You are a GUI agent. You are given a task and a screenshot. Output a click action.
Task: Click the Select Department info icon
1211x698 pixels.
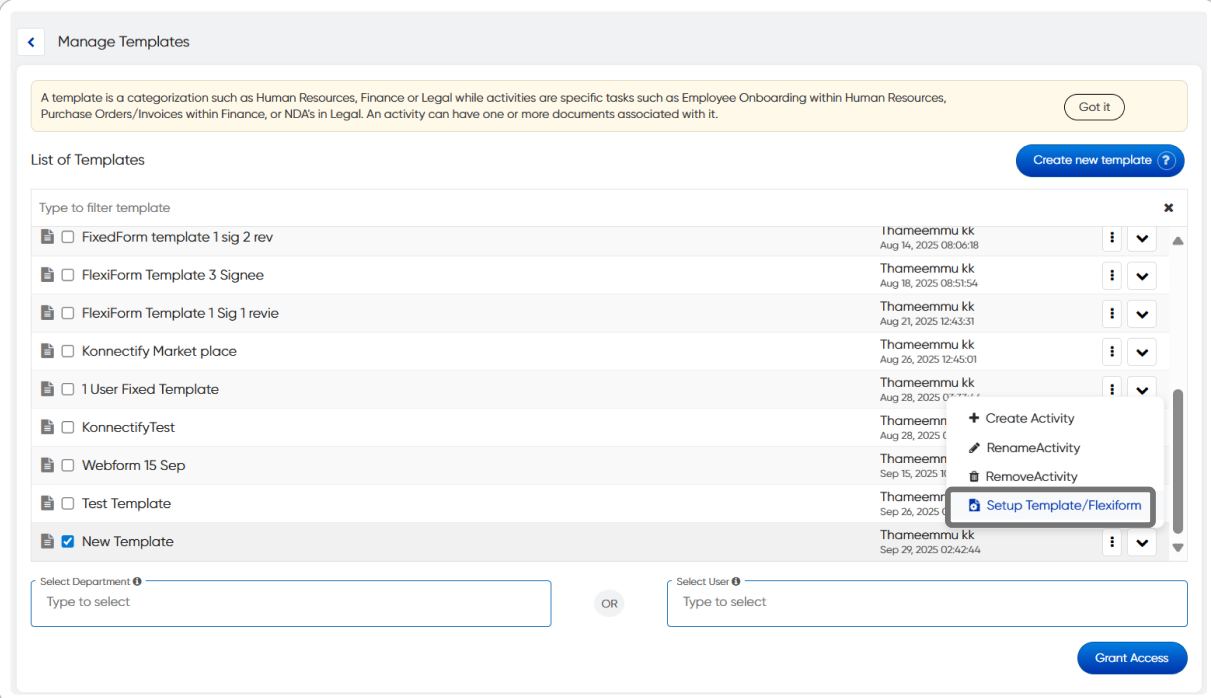pos(137,581)
